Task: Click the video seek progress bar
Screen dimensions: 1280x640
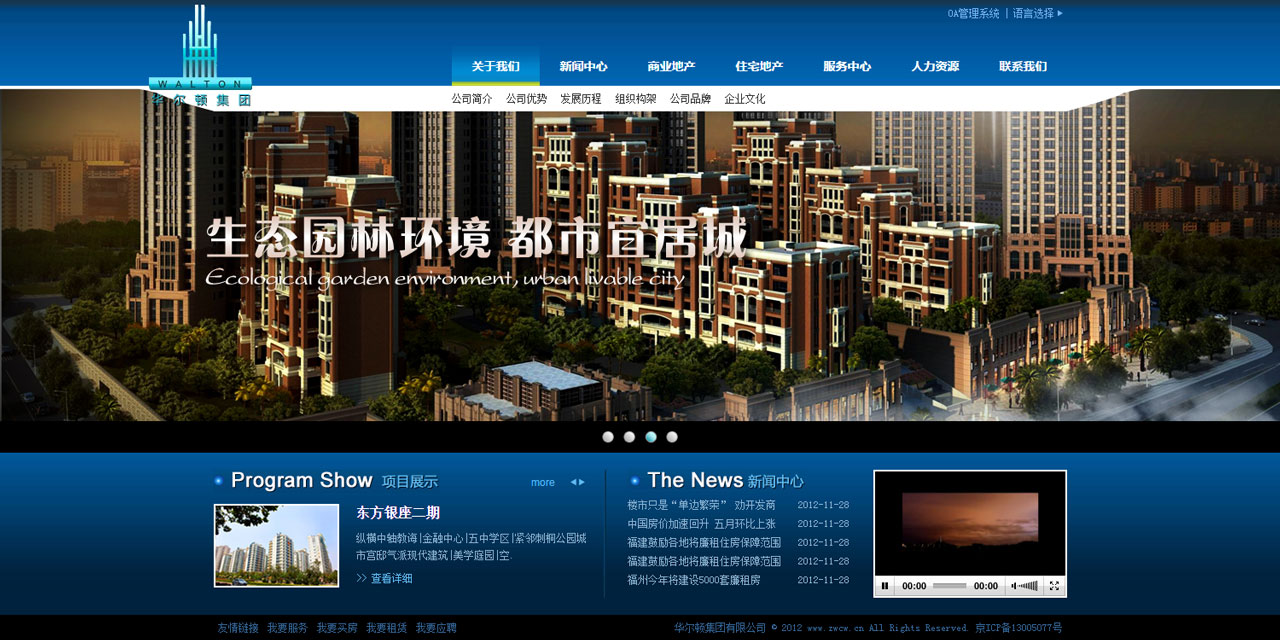Action: tap(949, 586)
